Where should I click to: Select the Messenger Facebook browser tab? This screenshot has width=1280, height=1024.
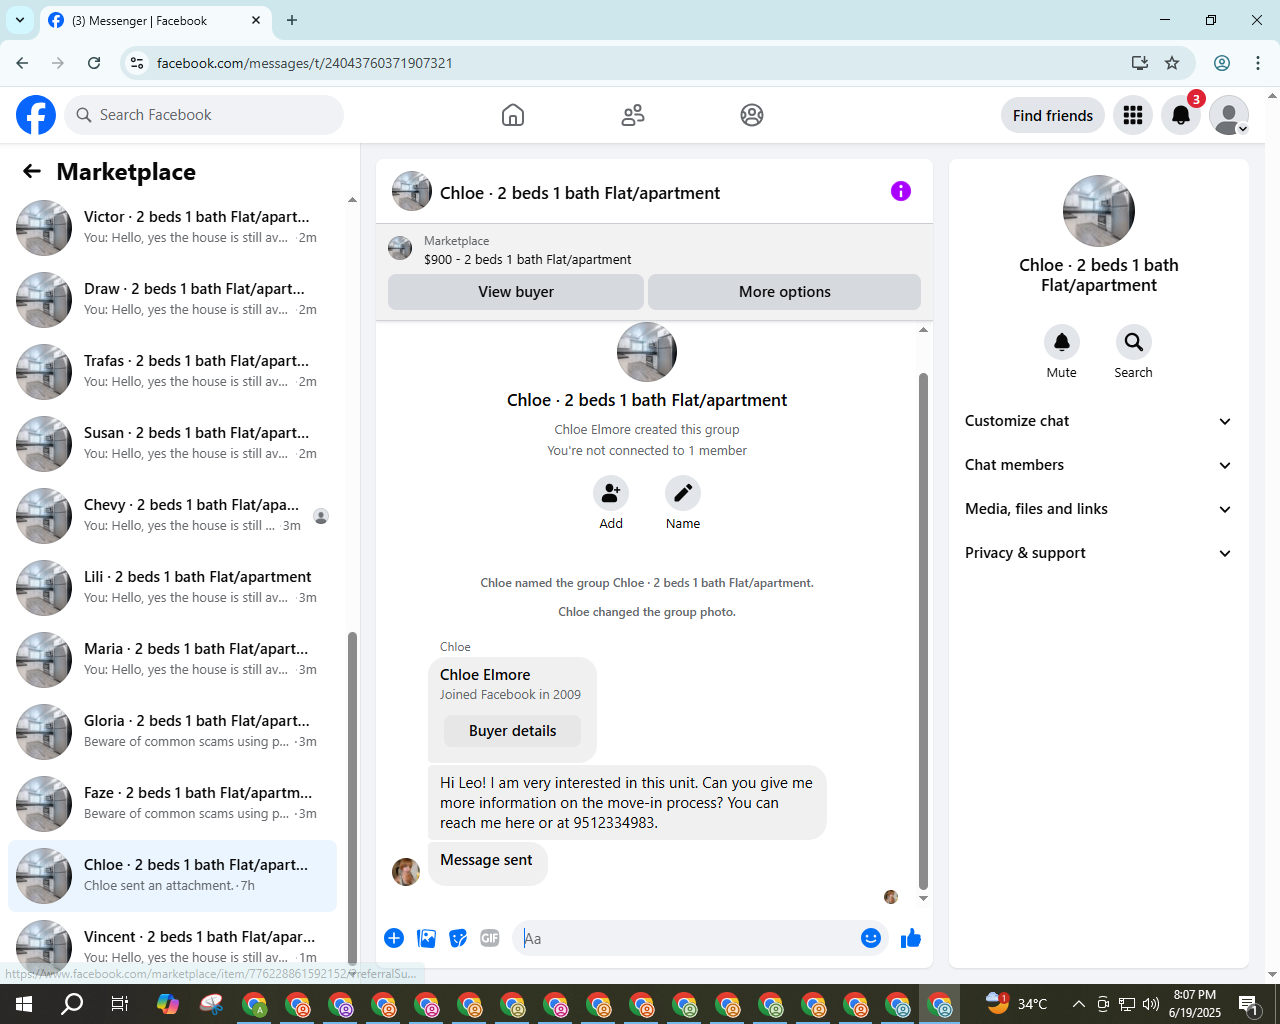(x=155, y=20)
